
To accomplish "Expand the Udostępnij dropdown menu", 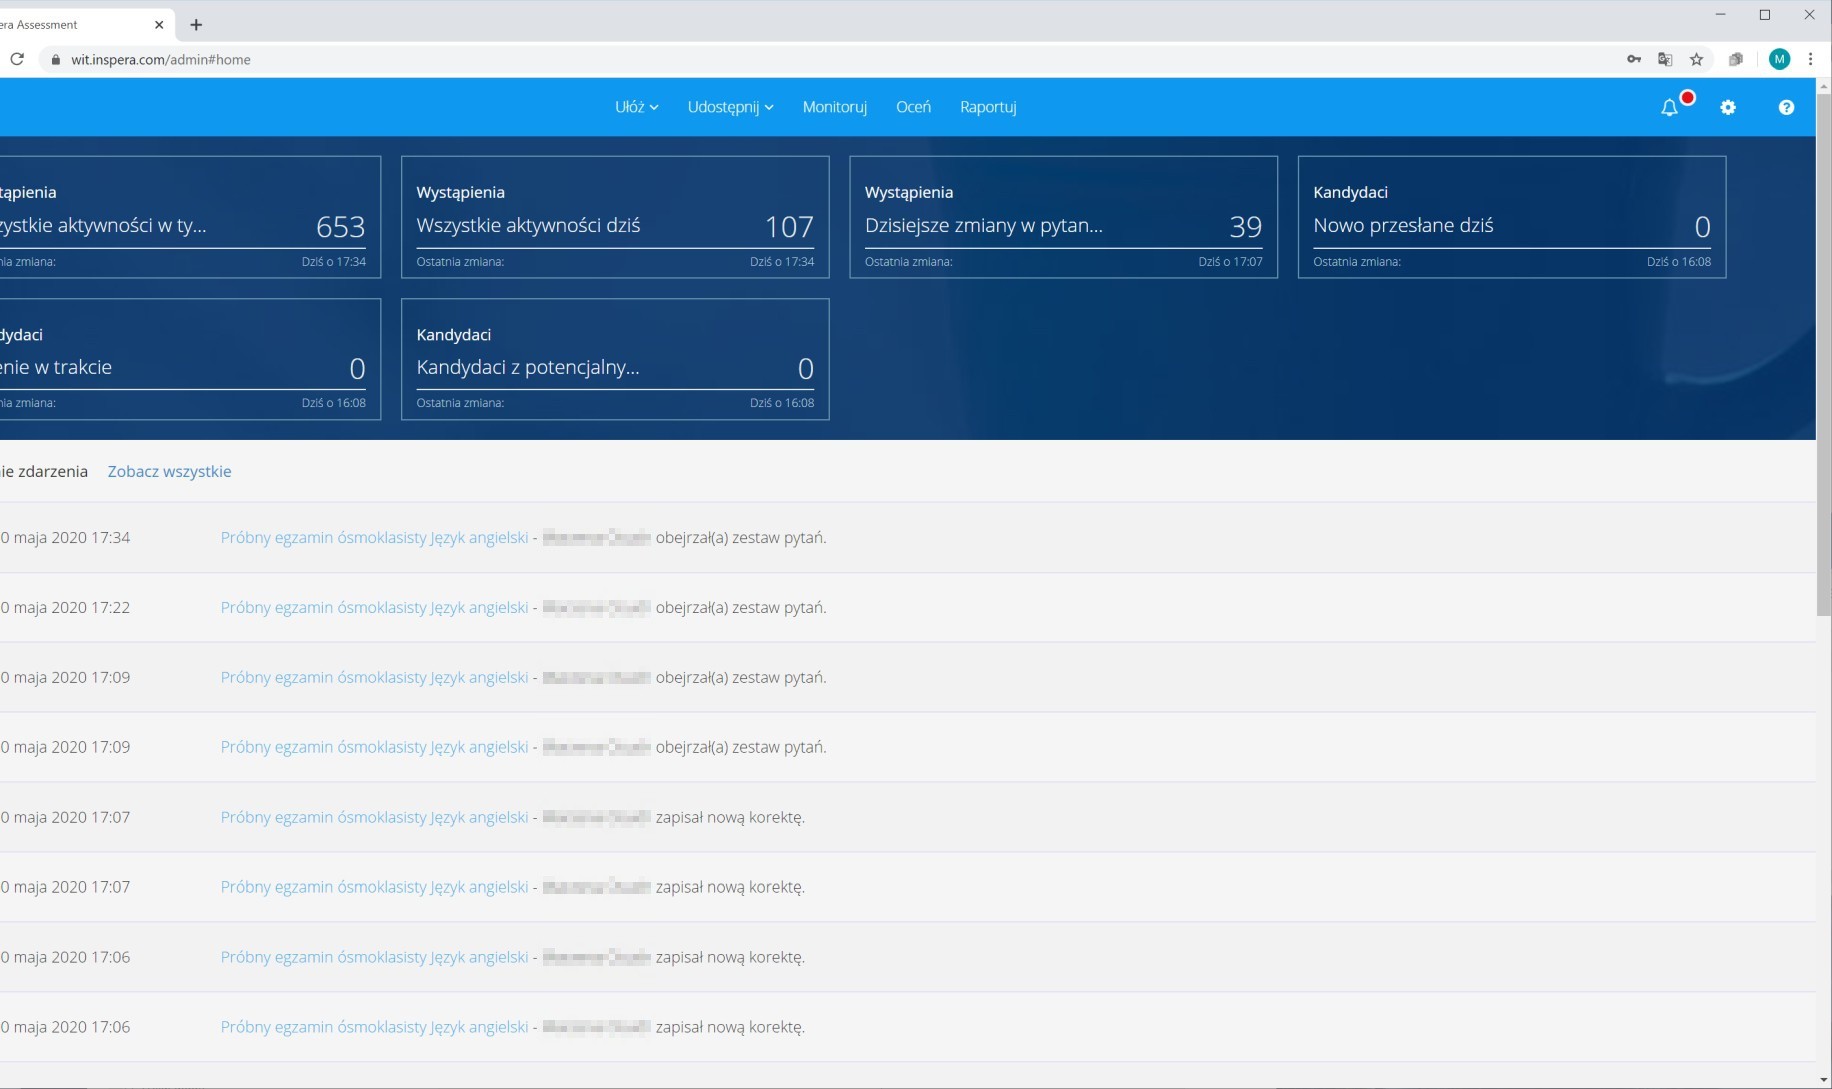I will pos(730,107).
